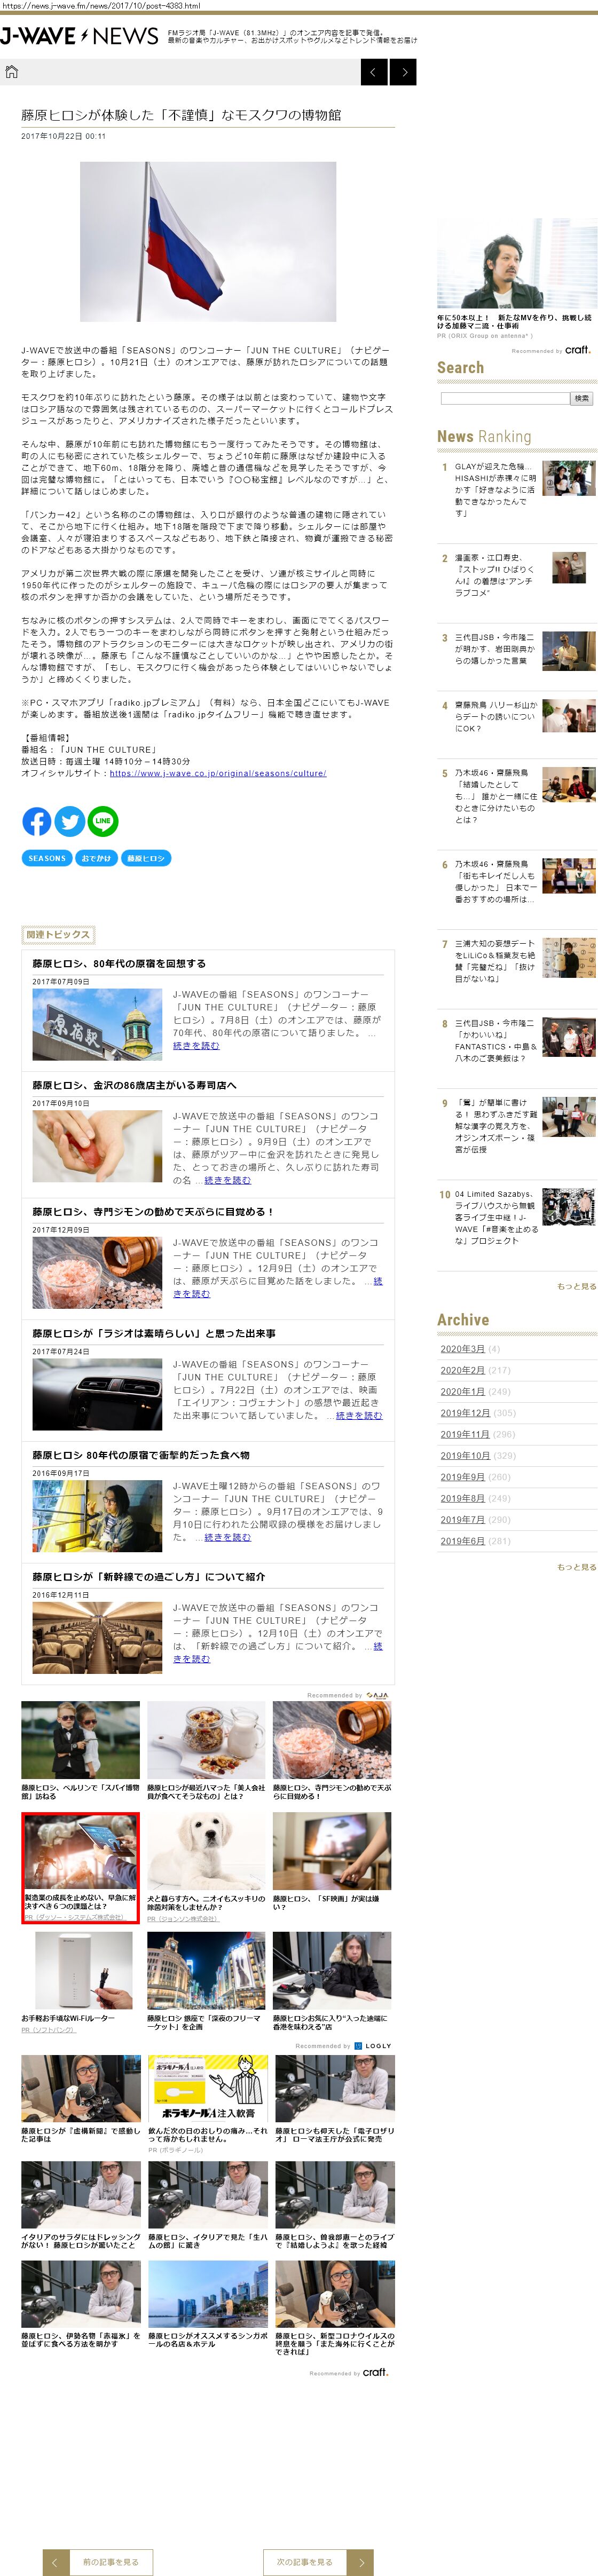Open the 2019年11月 archive

(x=465, y=1434)
